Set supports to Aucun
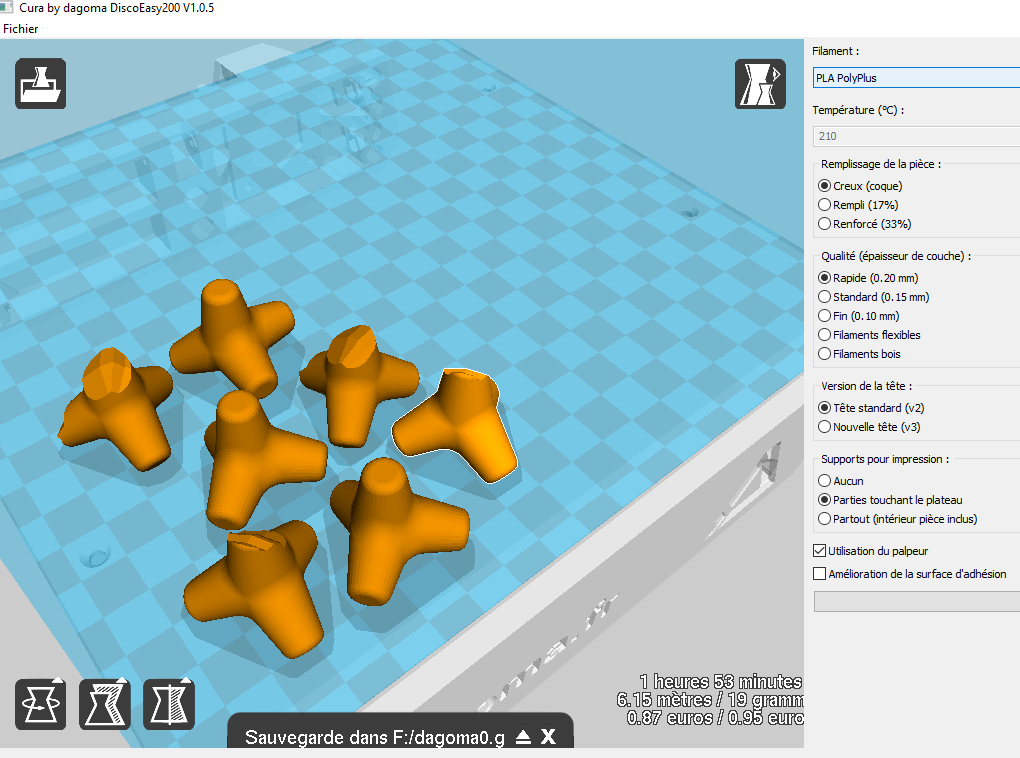Screen dimensions: 1020x758 pos(840,481)
